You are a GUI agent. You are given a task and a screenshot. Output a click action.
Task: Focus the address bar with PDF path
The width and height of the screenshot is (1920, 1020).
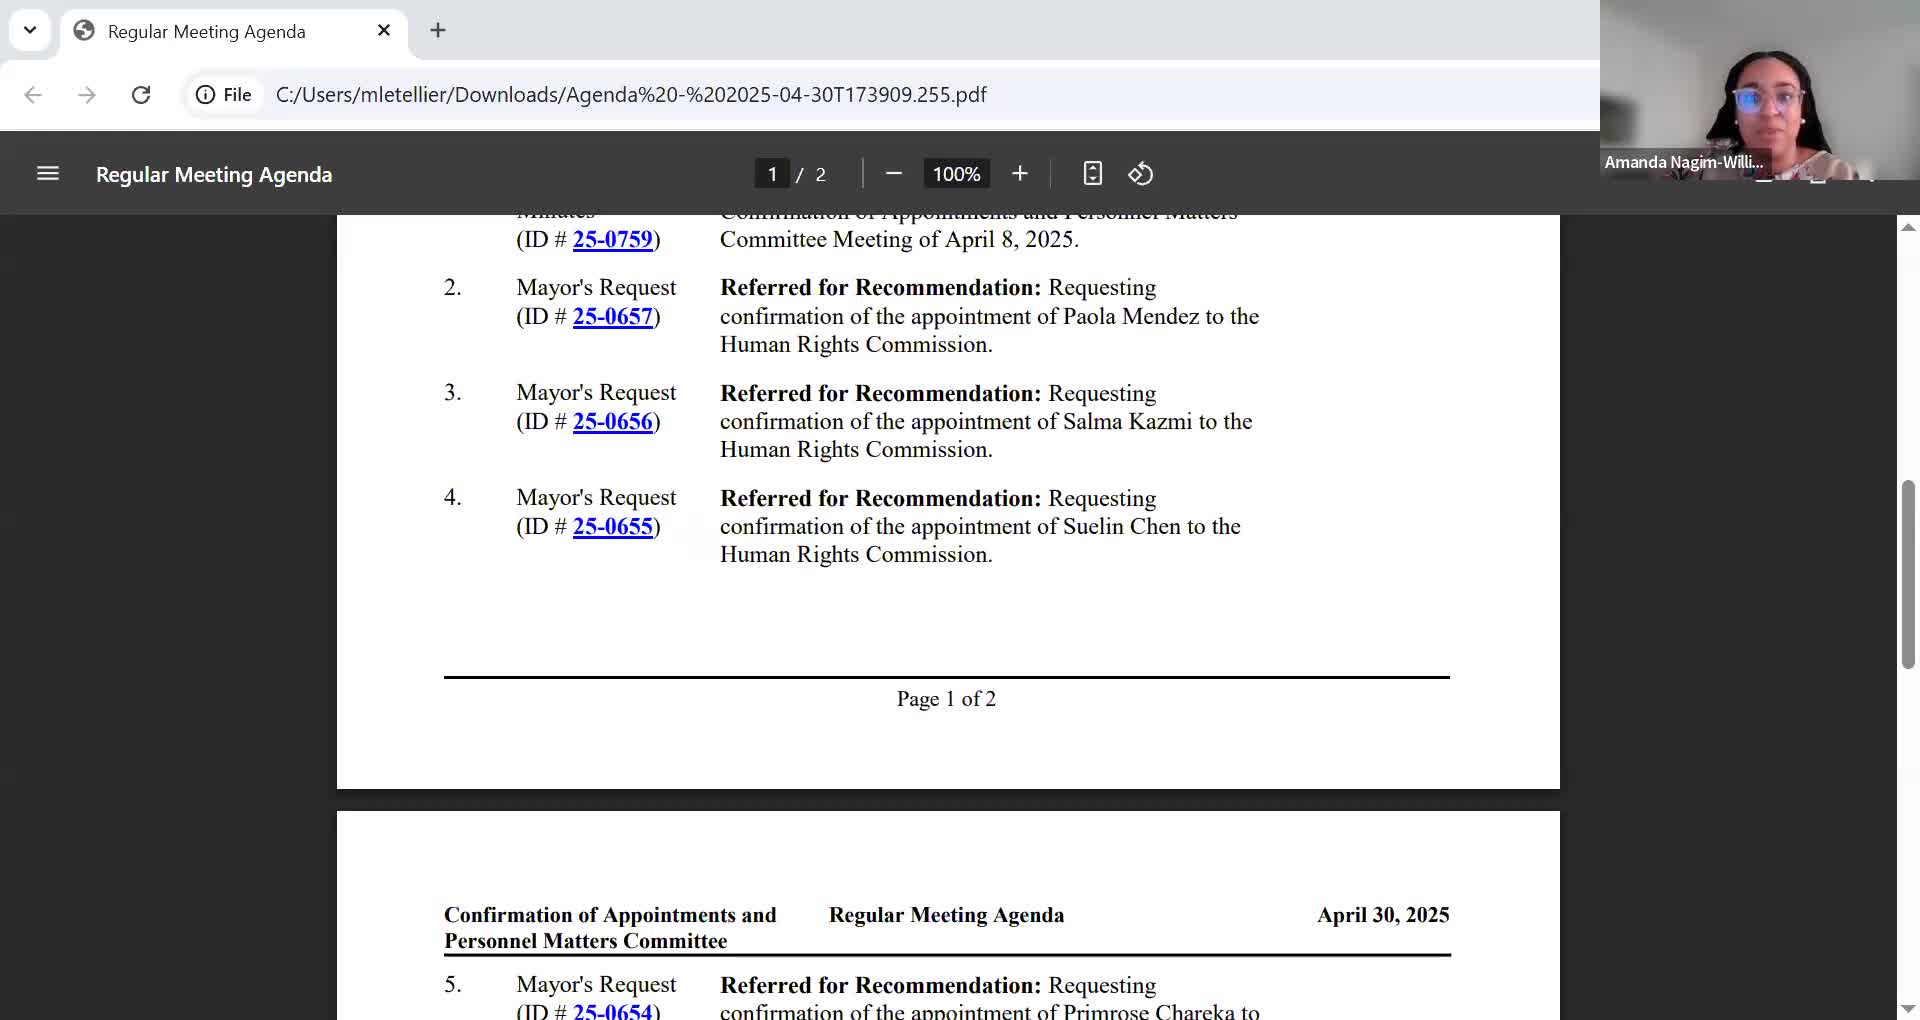coord(631,95)
